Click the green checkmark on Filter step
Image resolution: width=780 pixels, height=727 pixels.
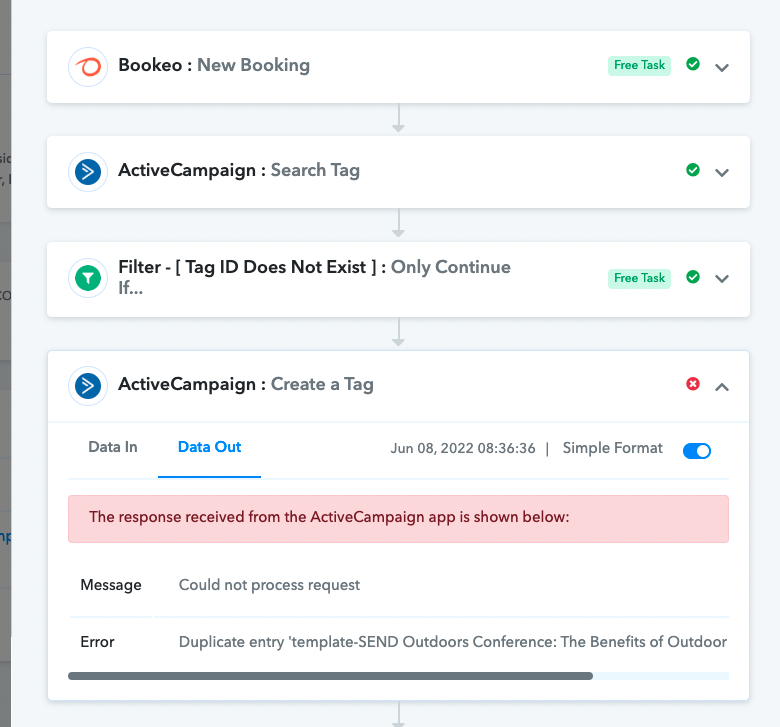(x=693, y=277)
